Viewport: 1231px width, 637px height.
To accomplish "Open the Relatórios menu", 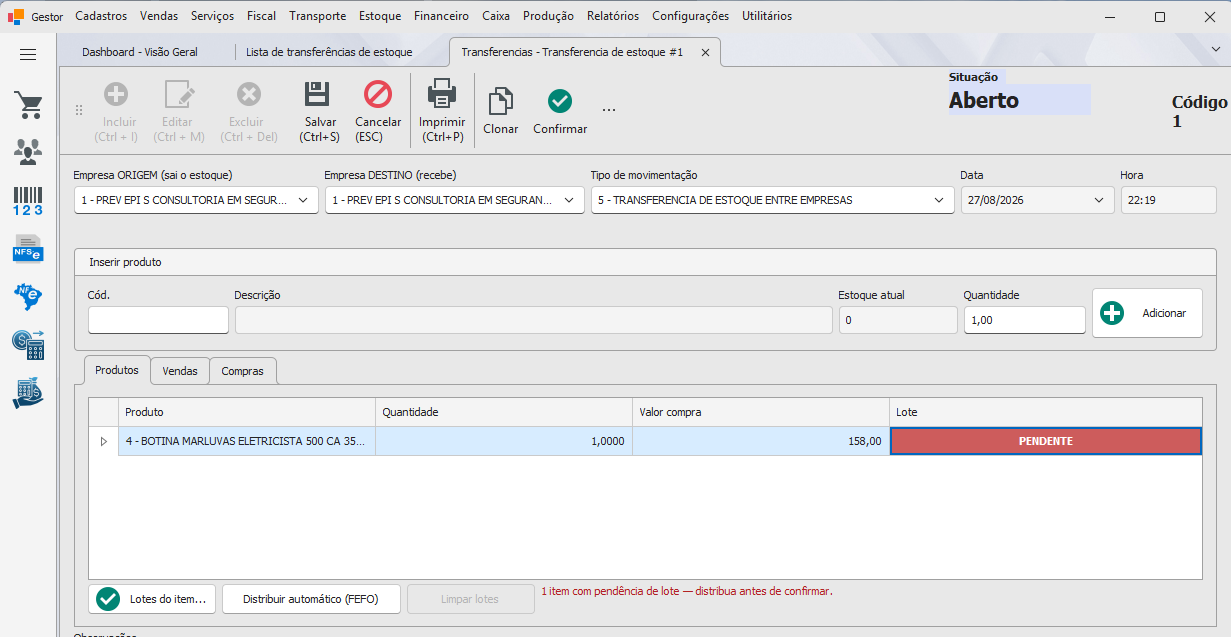I will [x=613, y=16].
